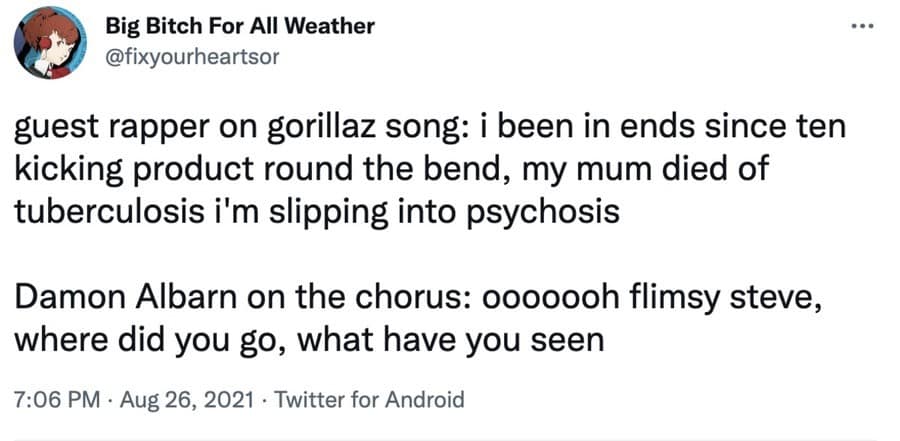Open the Twitter for Android source link
This screenshot has width=900, height=441.
click(369, 401)
